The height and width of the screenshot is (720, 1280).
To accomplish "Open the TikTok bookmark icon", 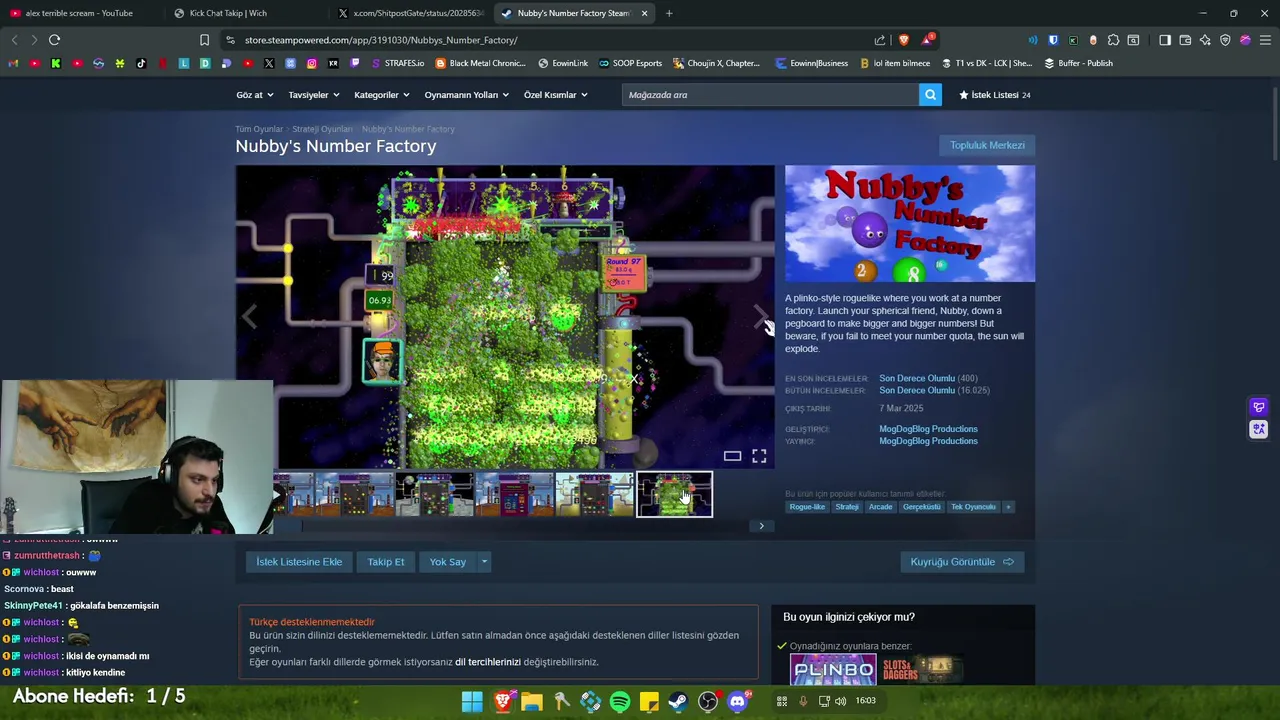I will coord(141,63).
